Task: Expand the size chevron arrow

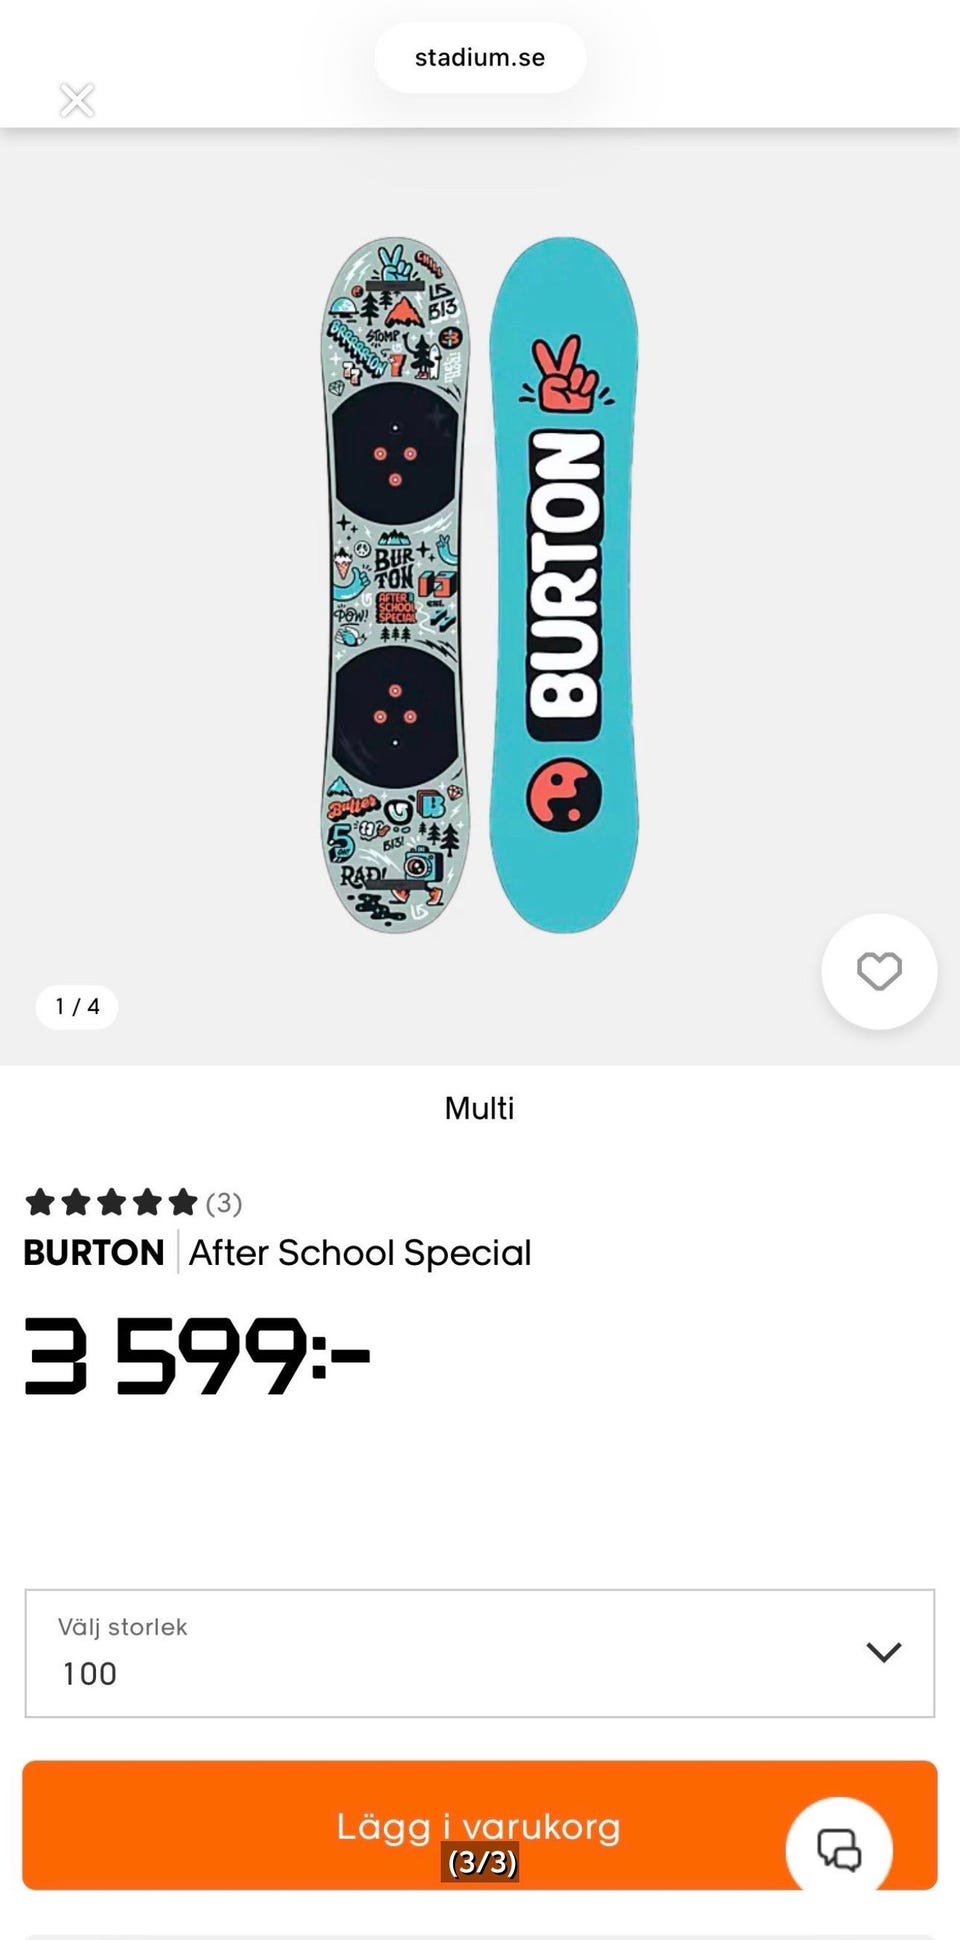Action: 884,1652
